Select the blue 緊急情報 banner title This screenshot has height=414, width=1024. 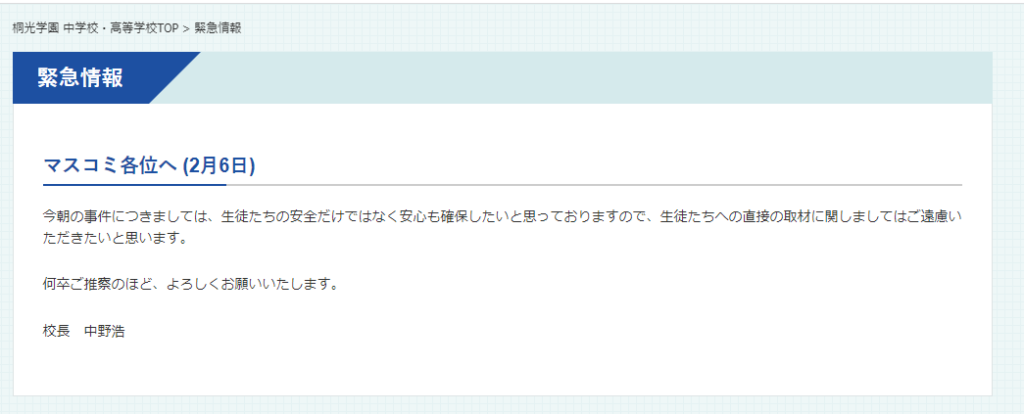coord(80,78)
